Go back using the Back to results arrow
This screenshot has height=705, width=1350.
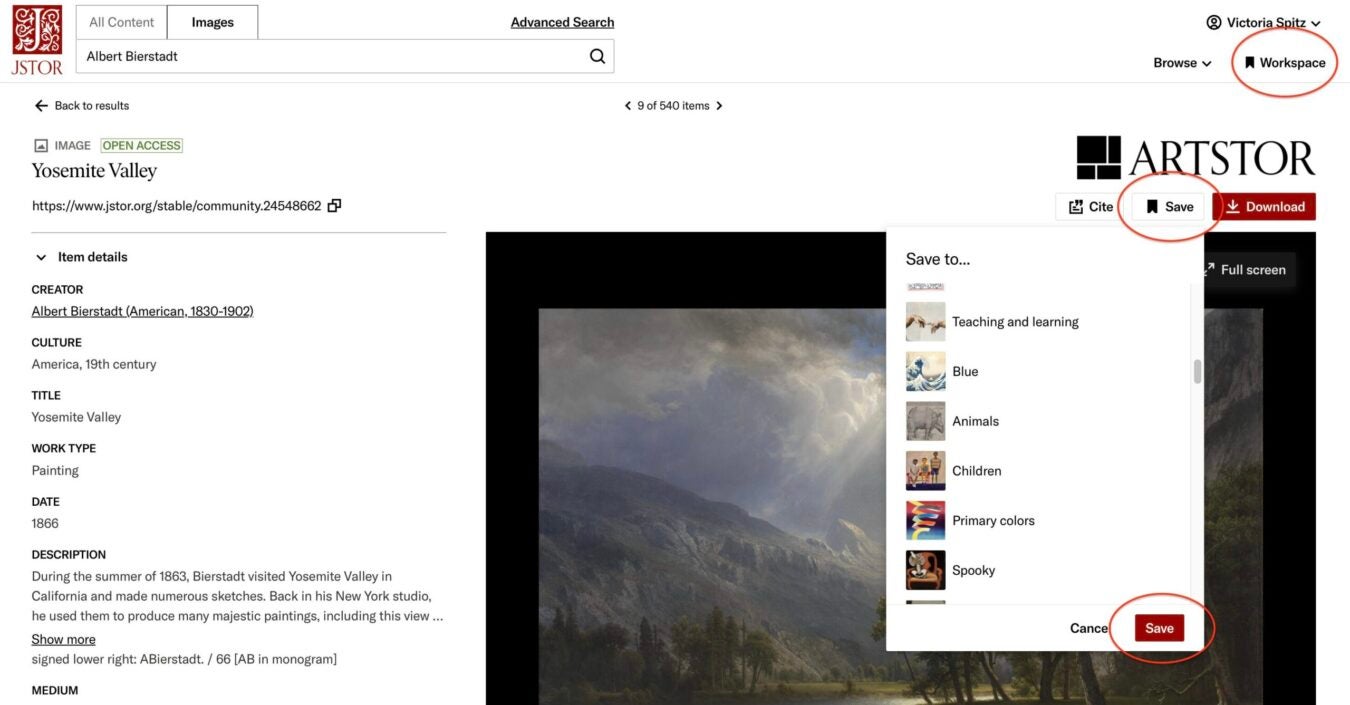(40, 105)
